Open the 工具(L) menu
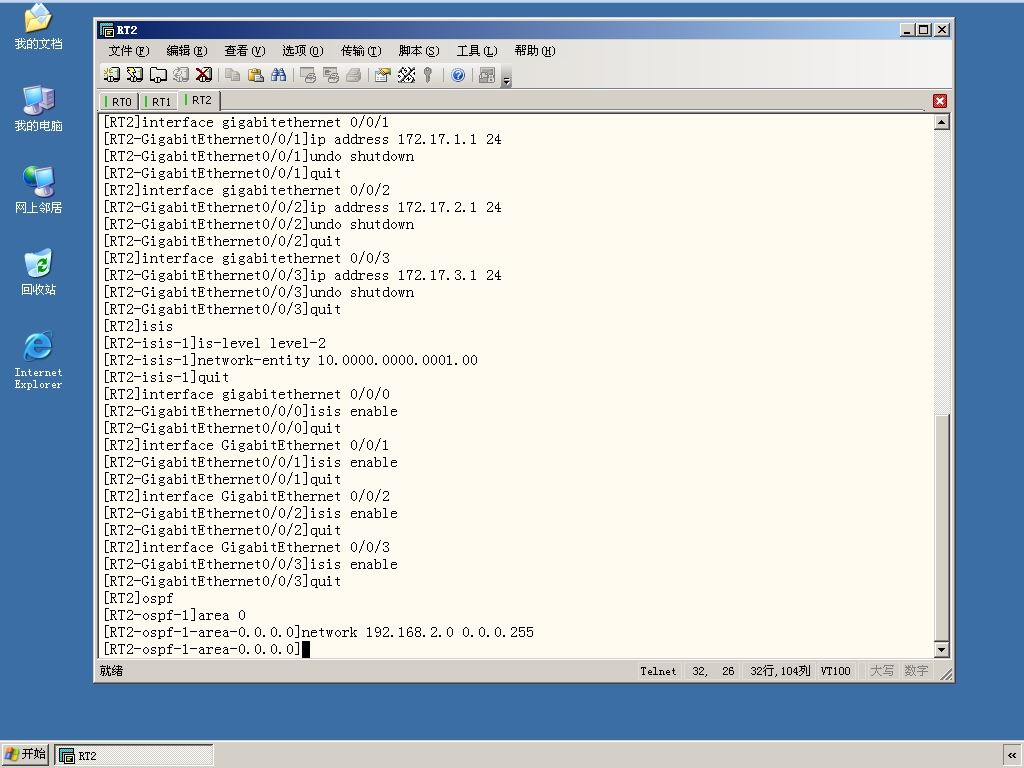Image resolution: width=1024 pixels, height=768 pixels. pyautogui.click(x=477, y=51)
